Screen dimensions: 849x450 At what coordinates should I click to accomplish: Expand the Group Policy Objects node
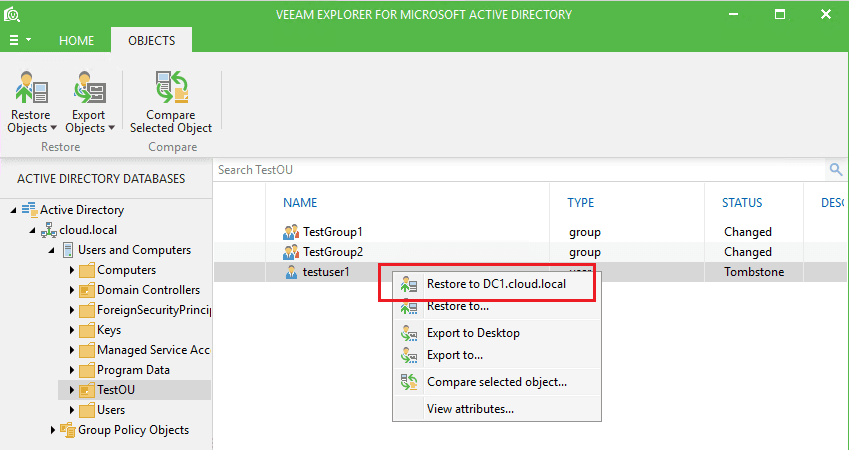(53, 430)
